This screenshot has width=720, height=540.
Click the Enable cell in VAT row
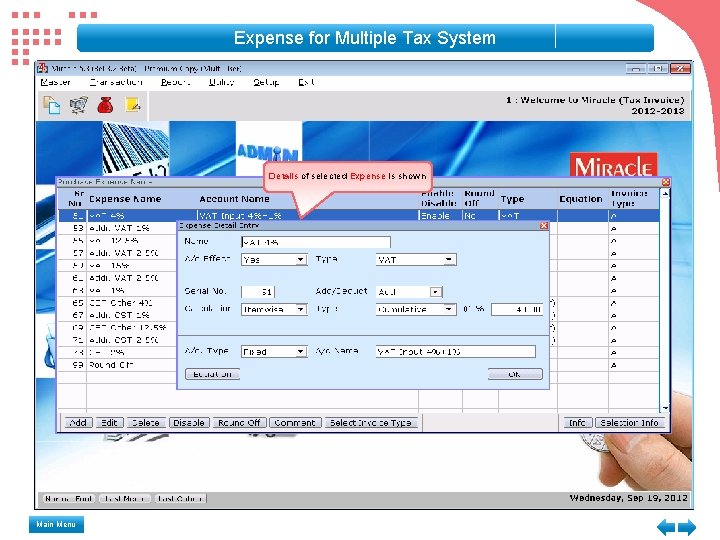pos(439,216)
